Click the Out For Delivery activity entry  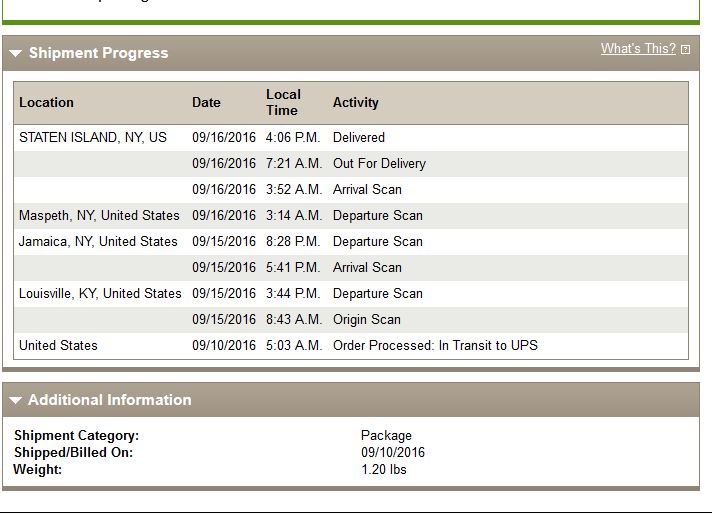click(379, 163)
